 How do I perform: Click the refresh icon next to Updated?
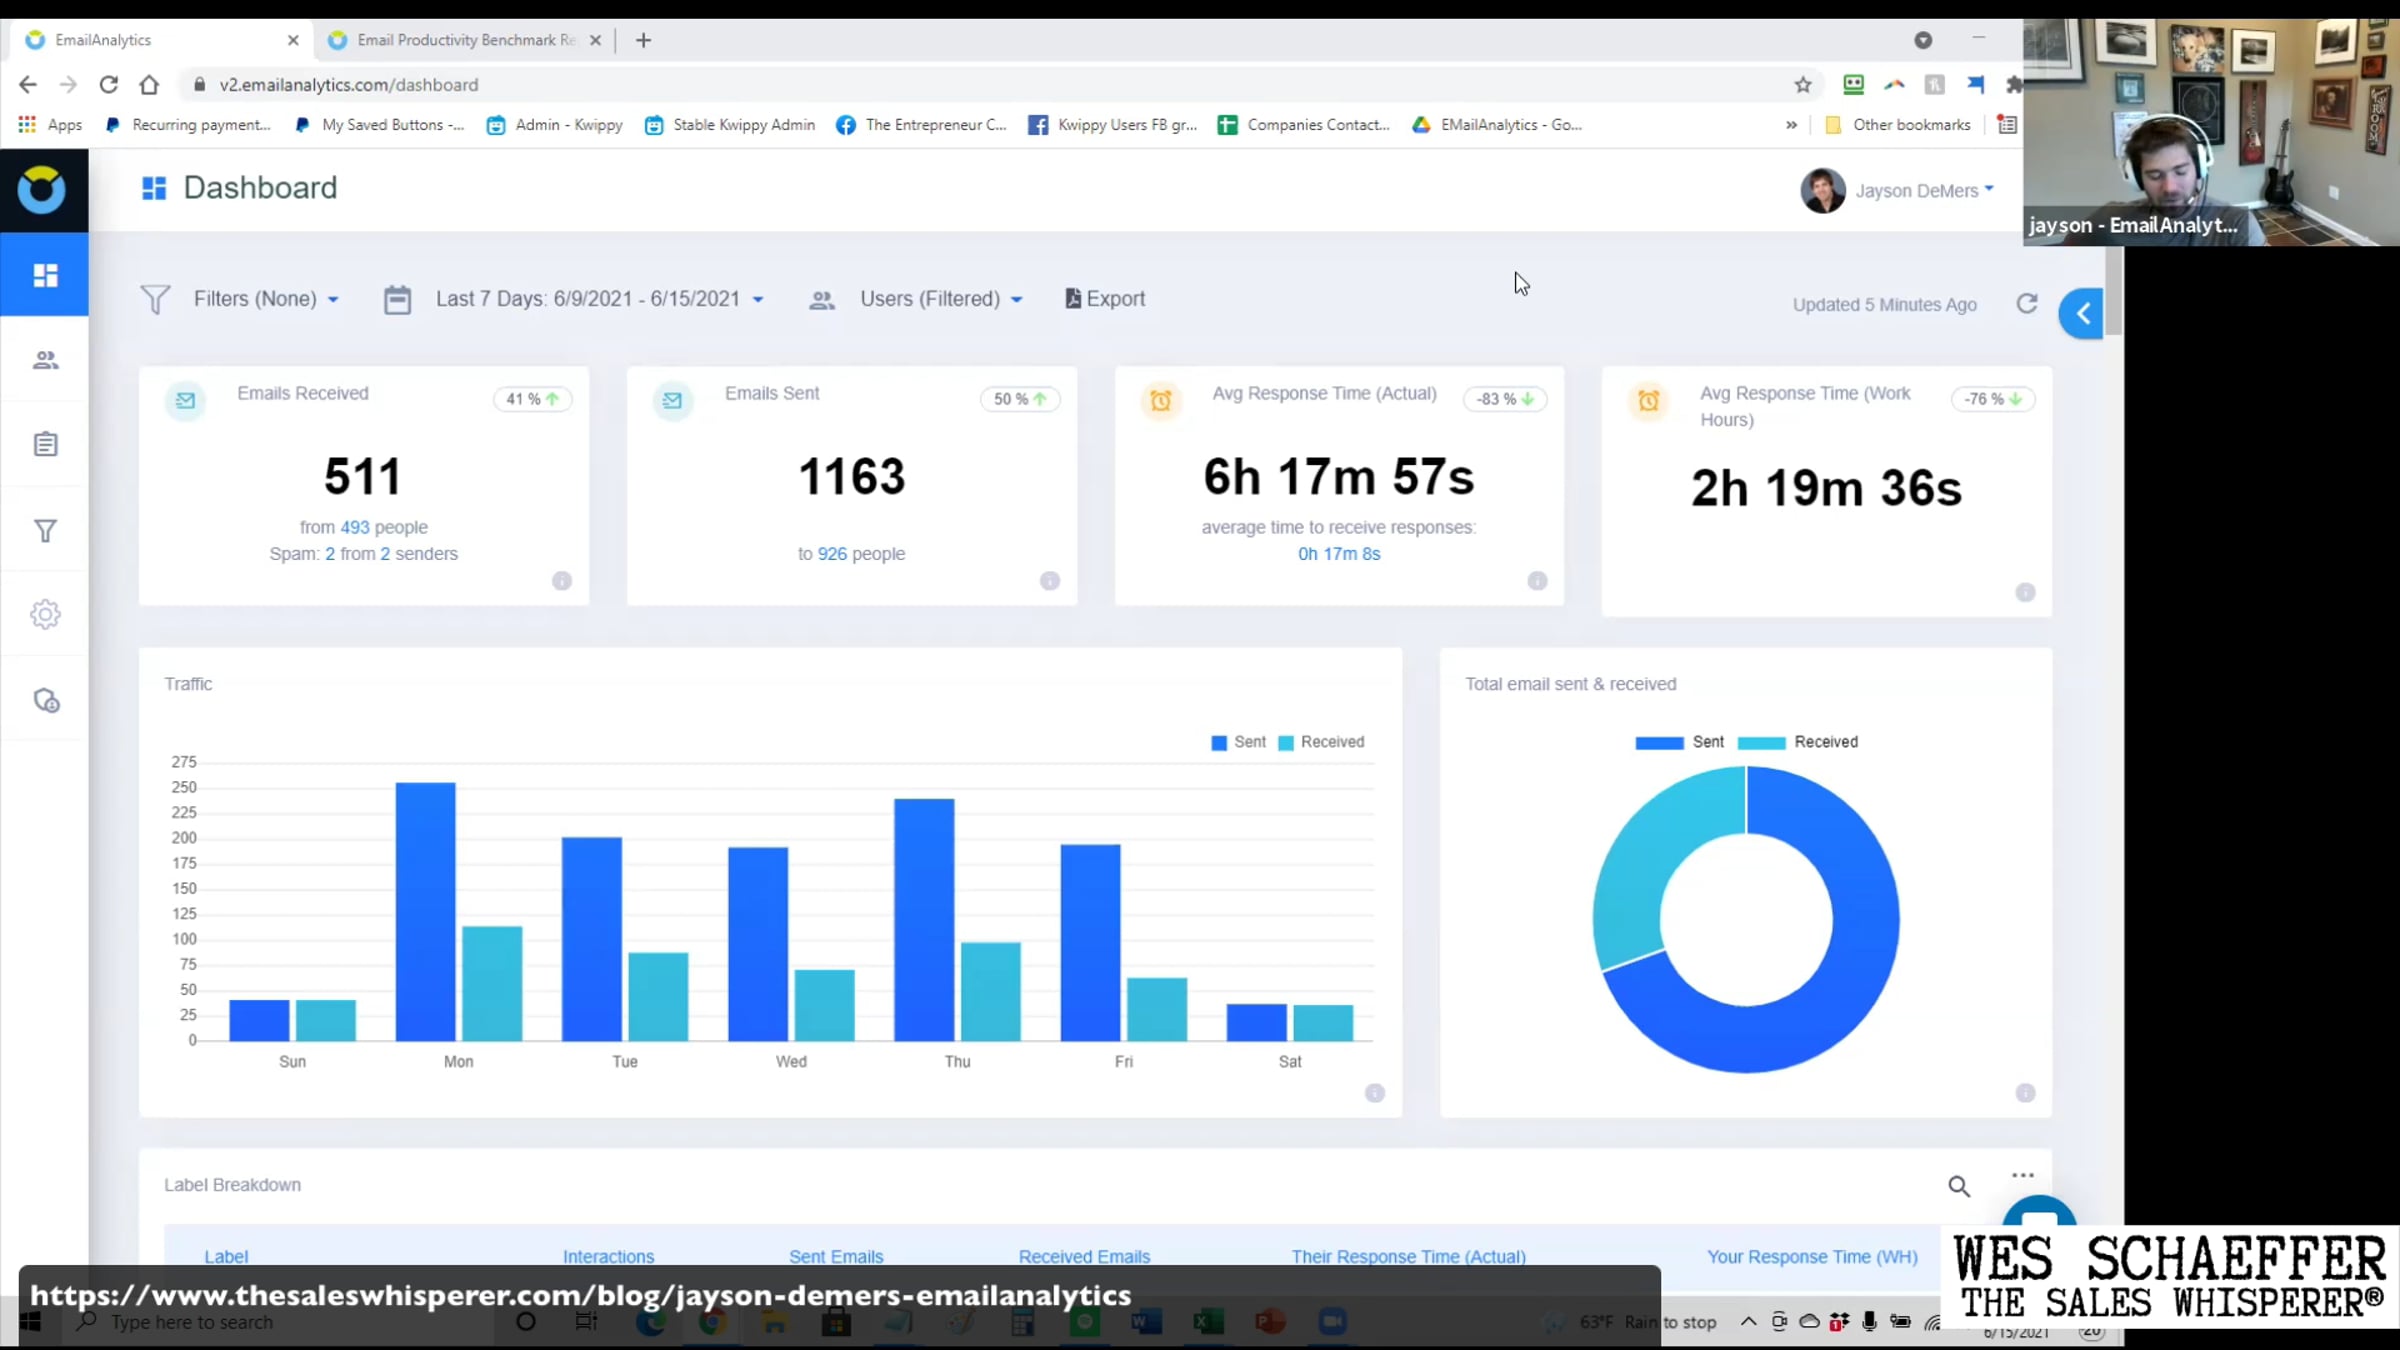coord(2026,303)
